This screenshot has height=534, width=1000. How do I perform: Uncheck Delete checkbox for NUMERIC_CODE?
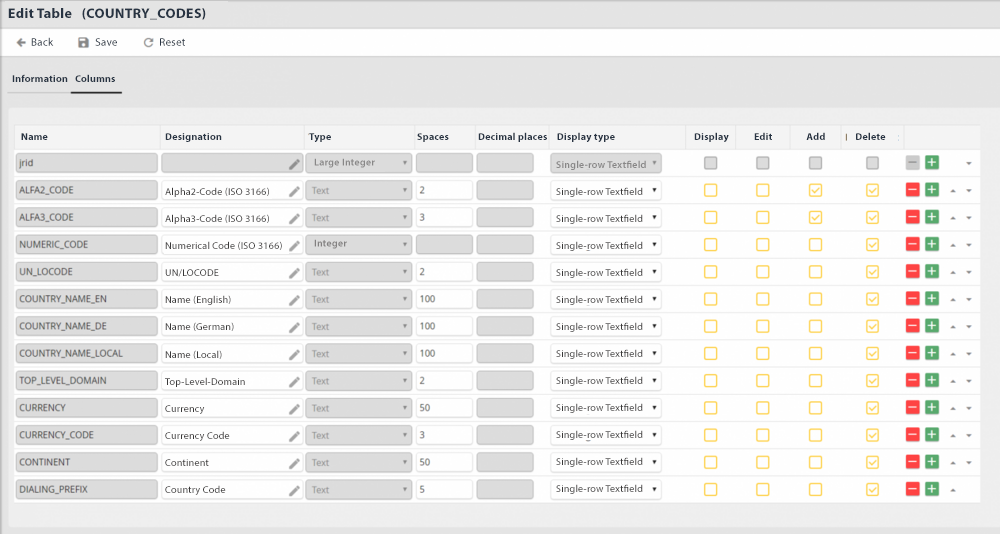[872, 244]
